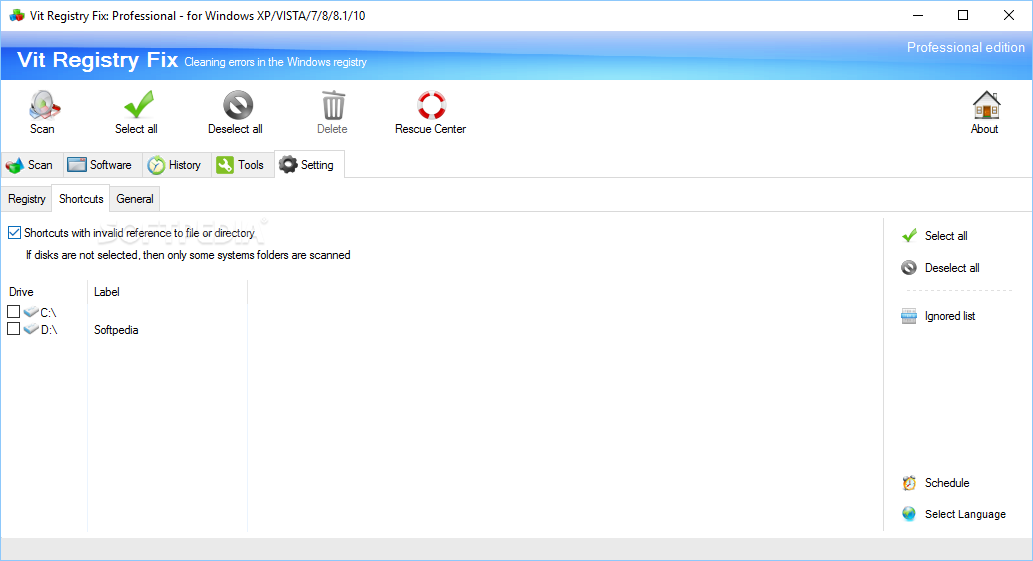Open the Schedule option
1033x561 pixels.
[x=947, y=483]
